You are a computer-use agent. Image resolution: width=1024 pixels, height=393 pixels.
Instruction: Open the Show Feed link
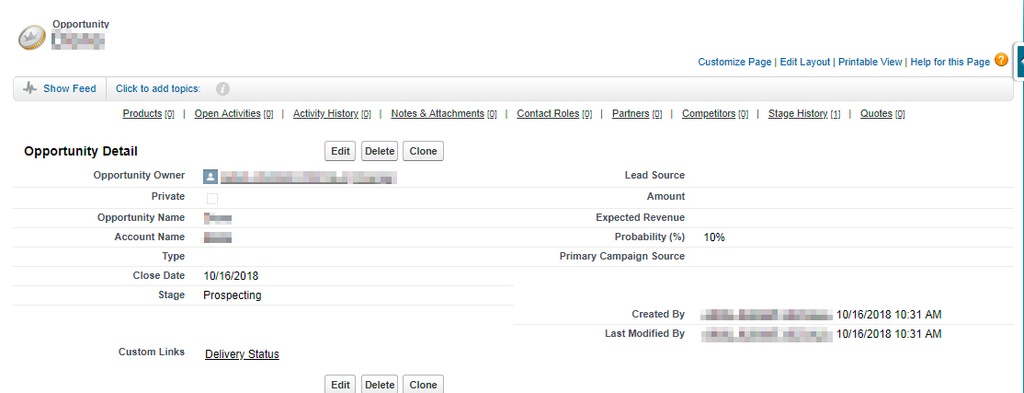[69, 89]
